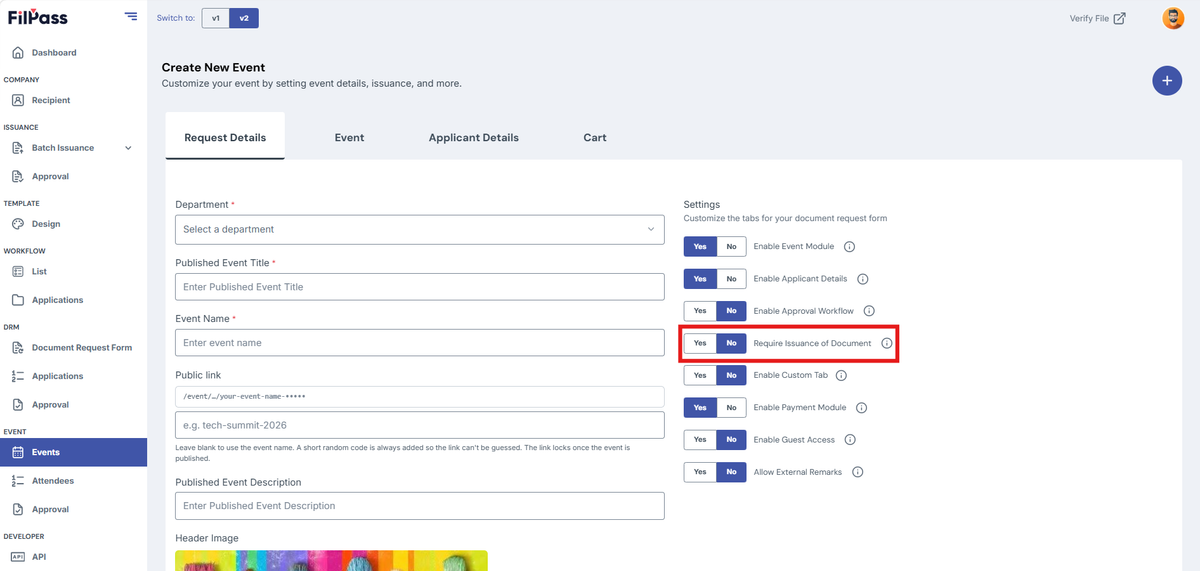This screenshot has height=571, width=1200.
Task: Click the Event Name input field
Action: 420,343
